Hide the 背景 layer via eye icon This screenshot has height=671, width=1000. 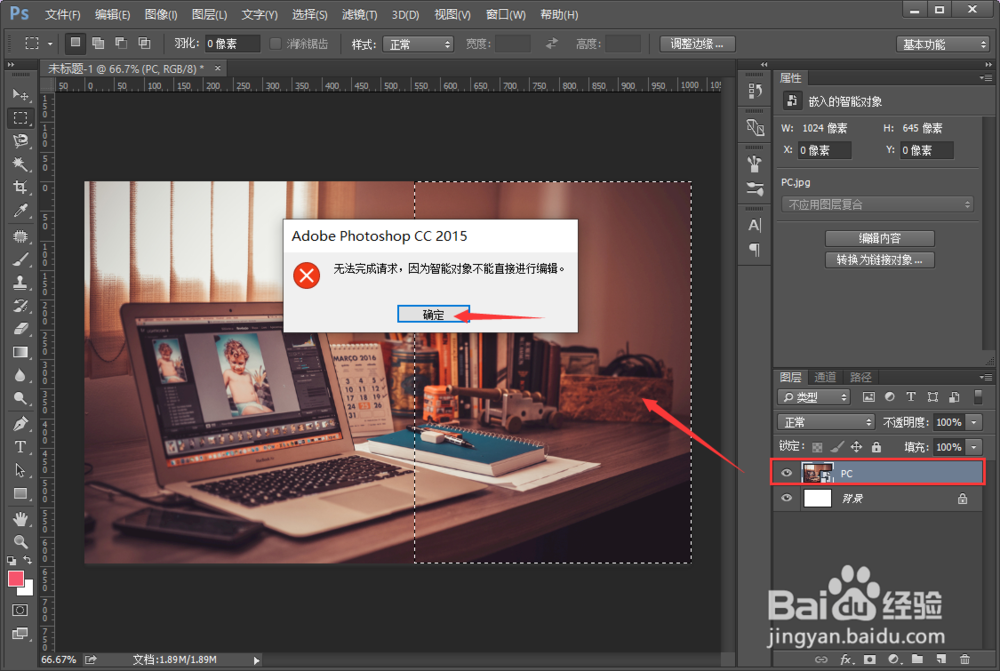(786, 498)
